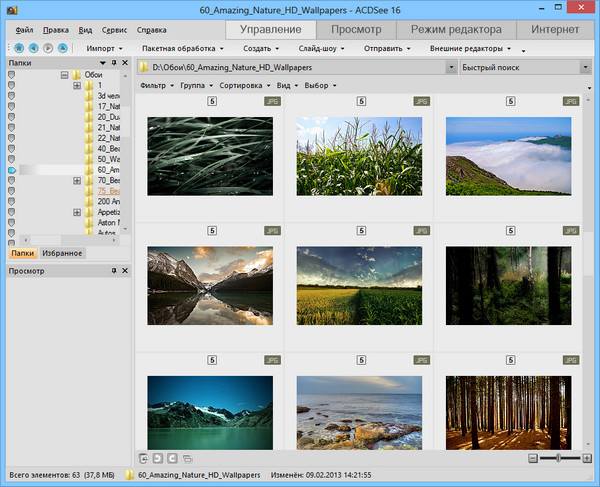Toggle Easy-Select marker beside 60_Amazing folder

coord(12,170)
